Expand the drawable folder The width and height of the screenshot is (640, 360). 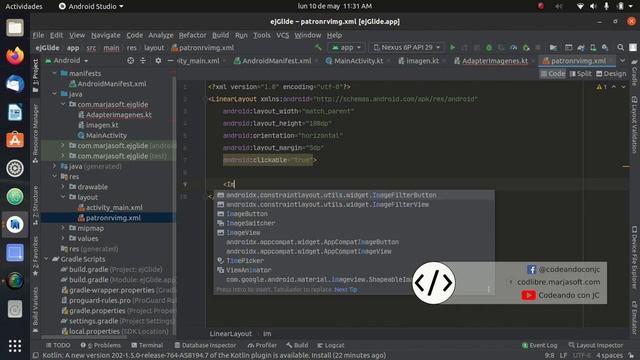point(63,187)
